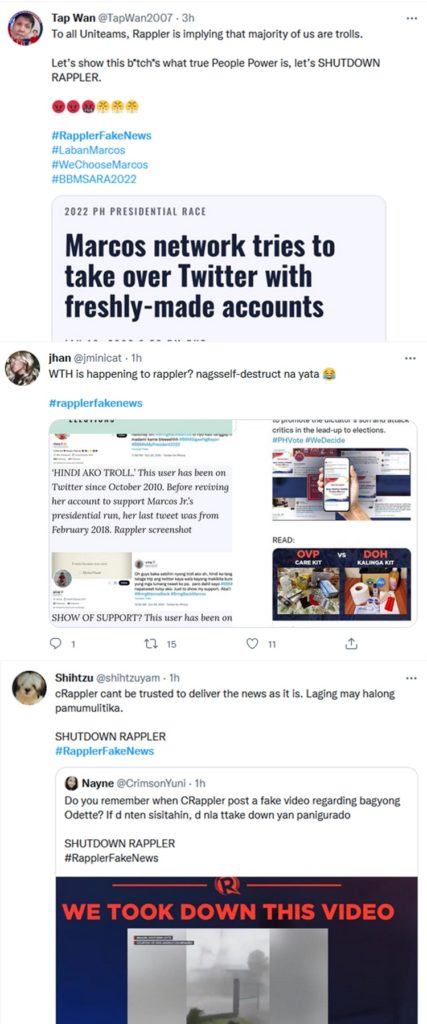Screen dimensions: 427x1024
Task: Open Marcos network Twitter article card
Action: (219, 268)
